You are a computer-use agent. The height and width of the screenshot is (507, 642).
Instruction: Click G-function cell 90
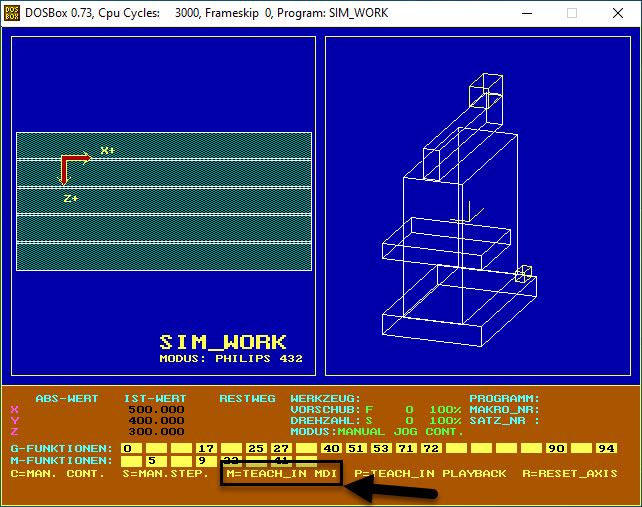(556, 448)
